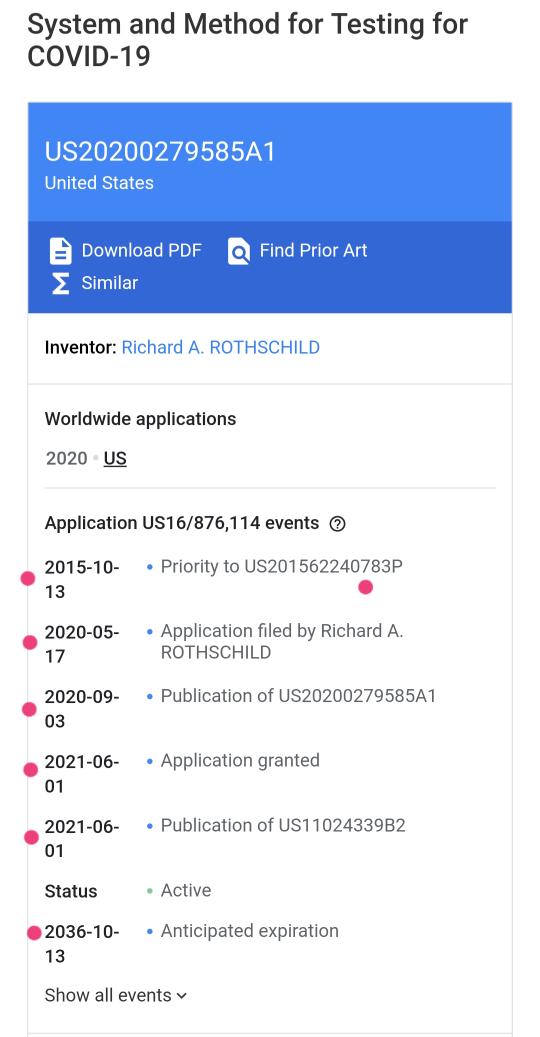Open the Download PDF link
The height and width of the screenshot is (1037, 540).
point(141,251)
